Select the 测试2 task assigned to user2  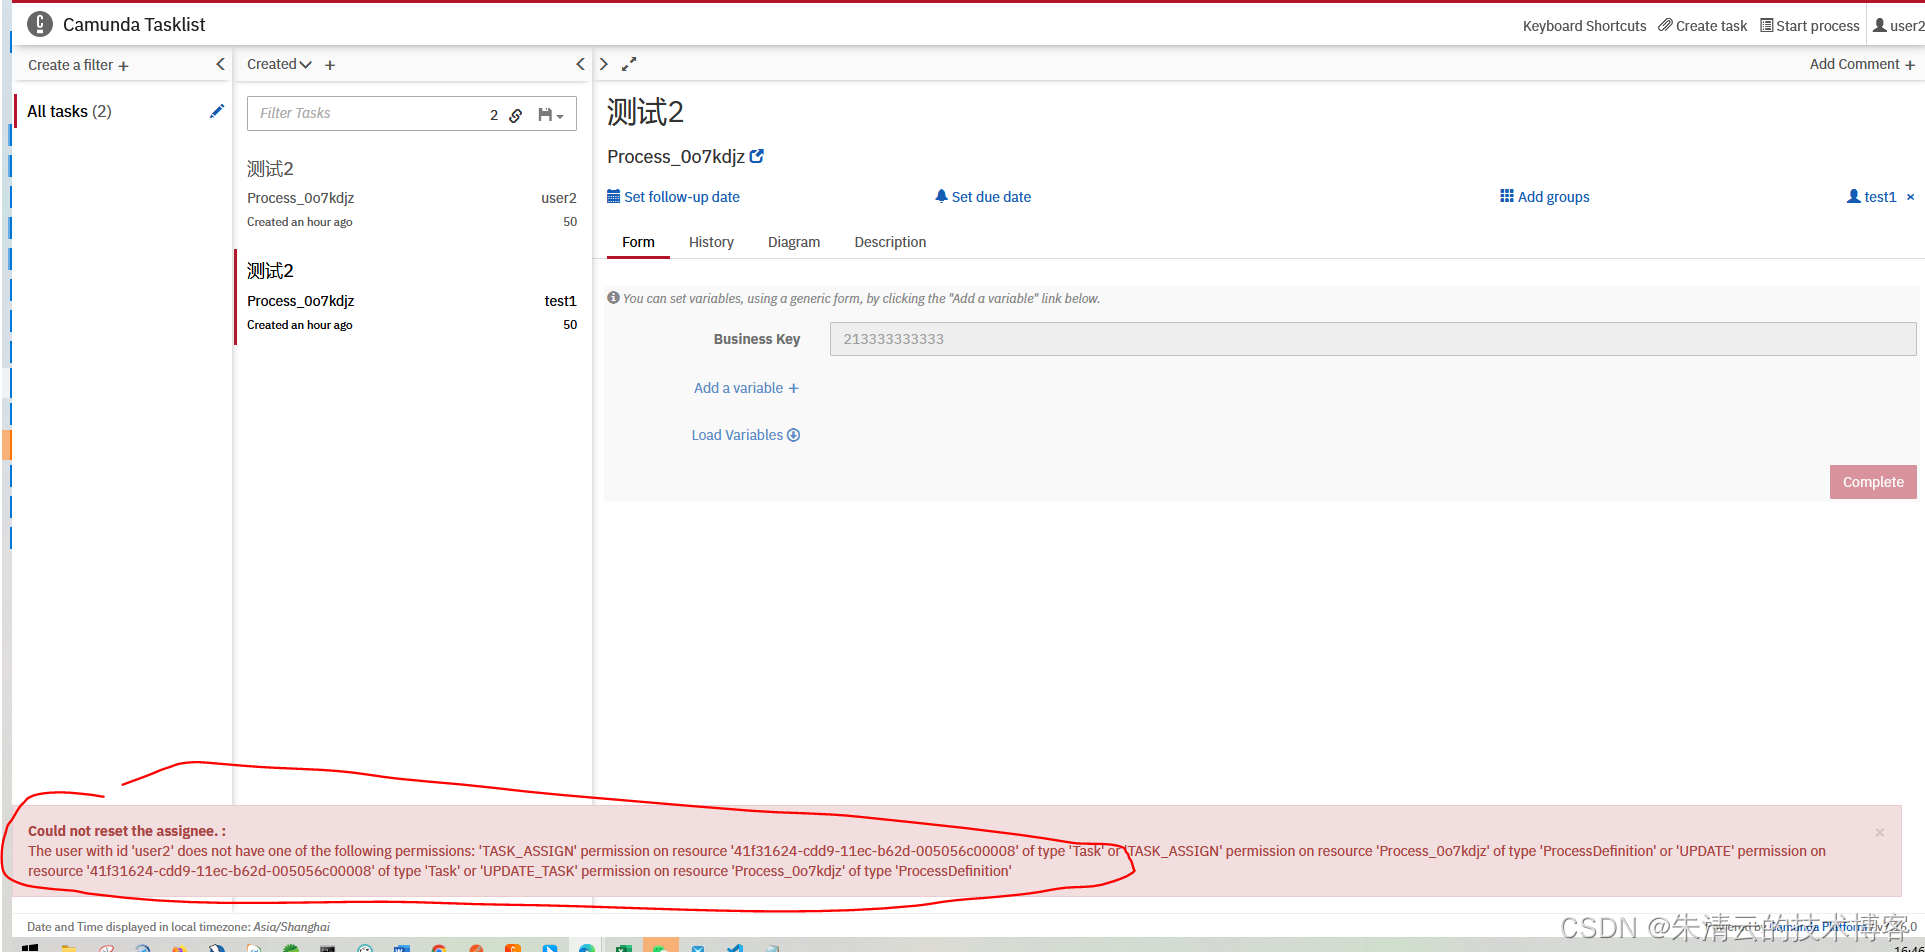coord(412,194)
